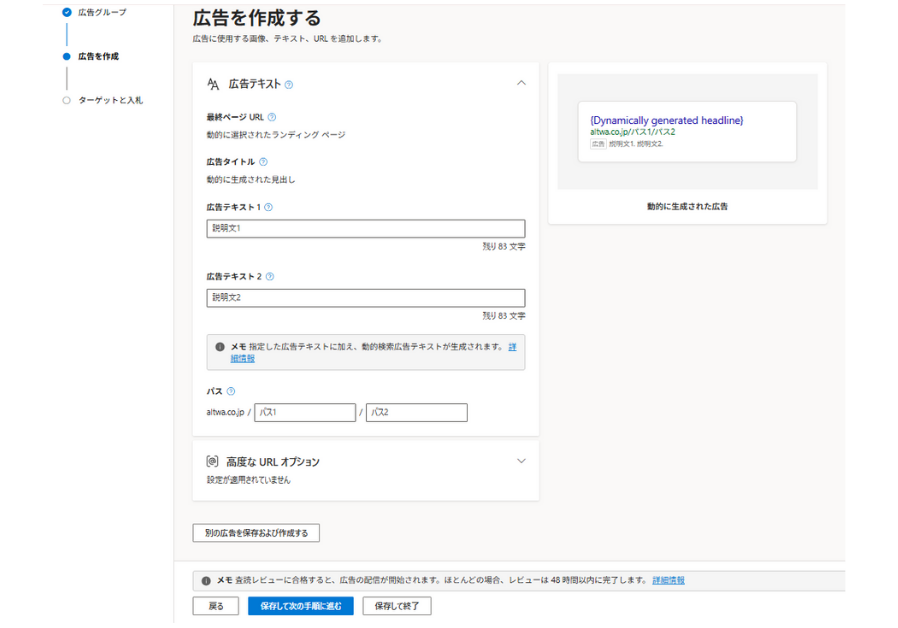The image size is (898, 628).
Task: Open ターゲットと入札 step in sidebar
Action: pyautogui.click(x=110, y=100)
